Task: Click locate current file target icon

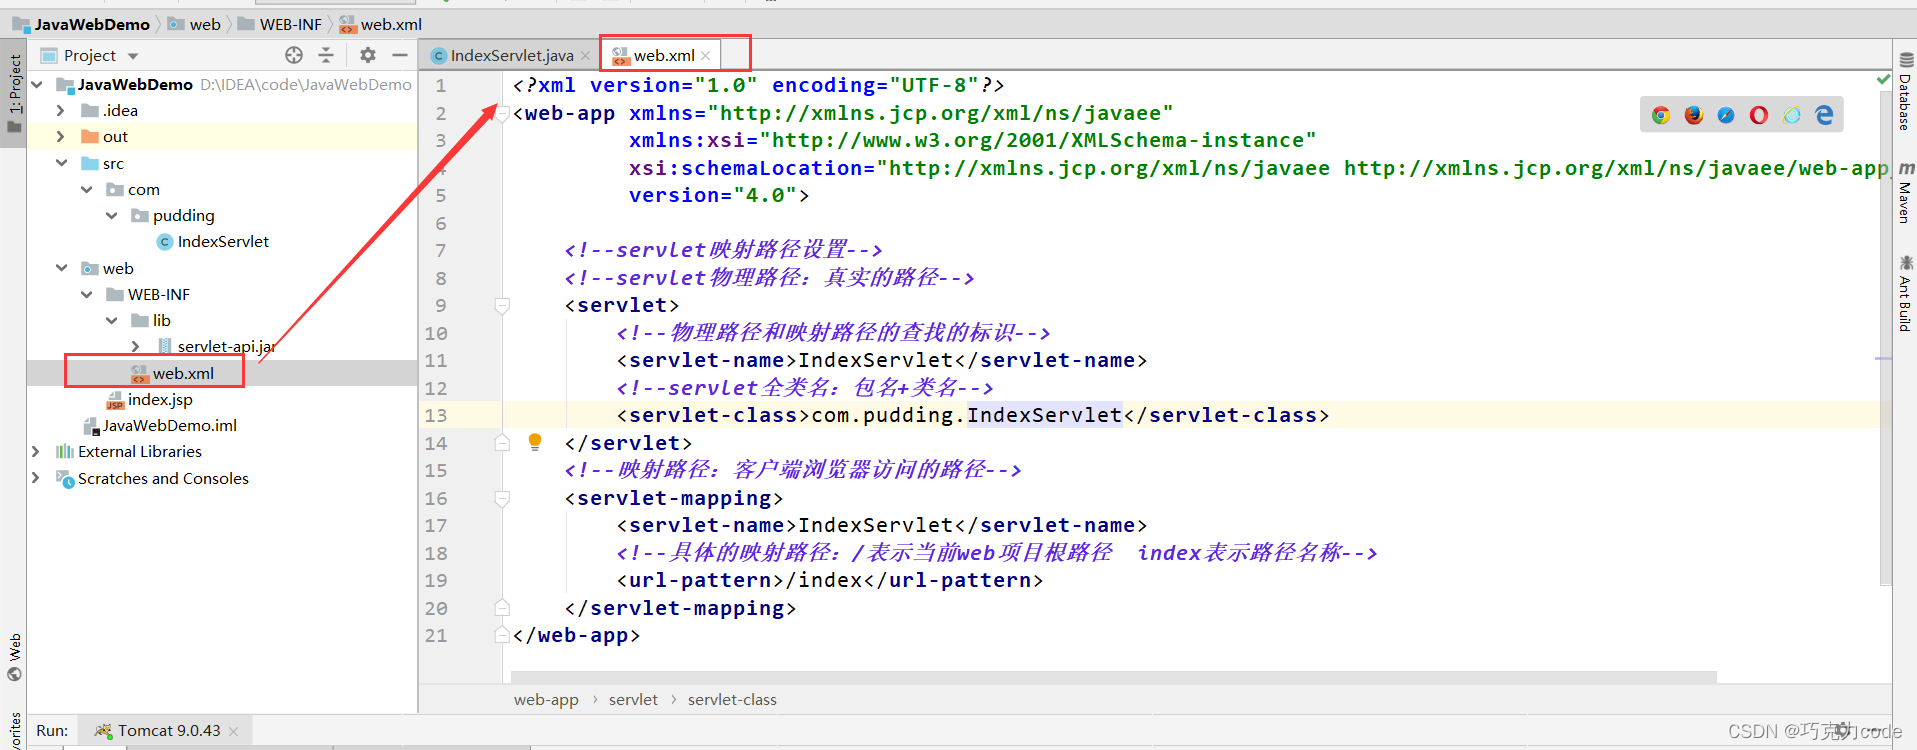Action: (294, 55)
